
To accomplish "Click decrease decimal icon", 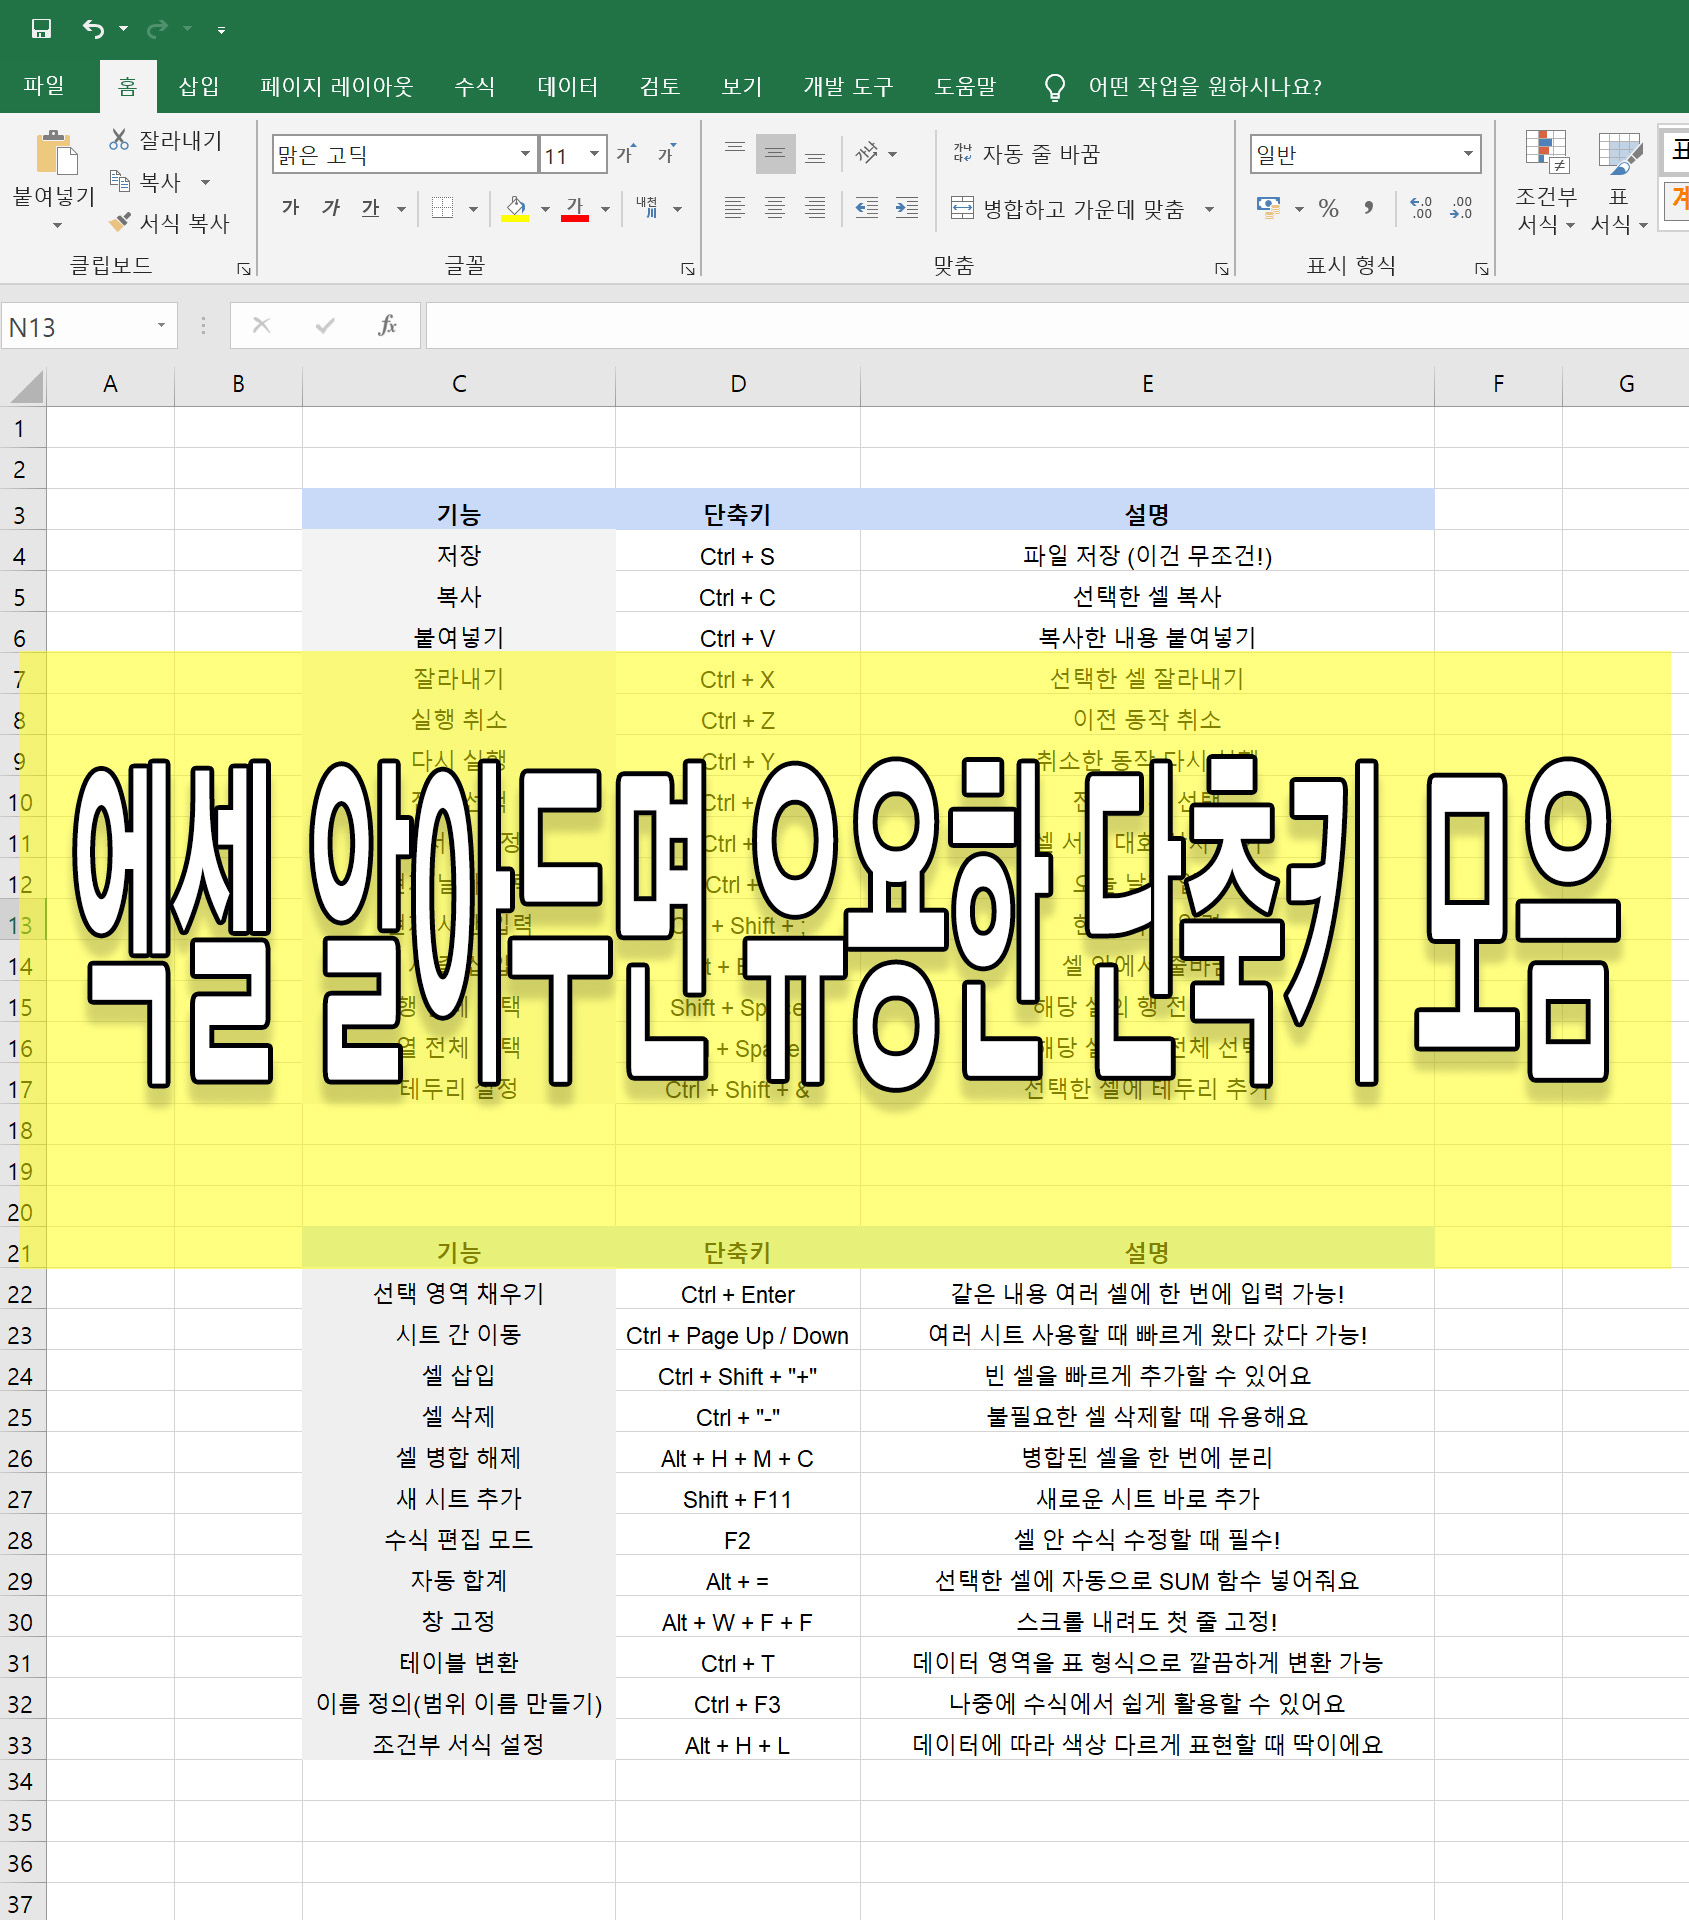I will (x=1461, y=208).
